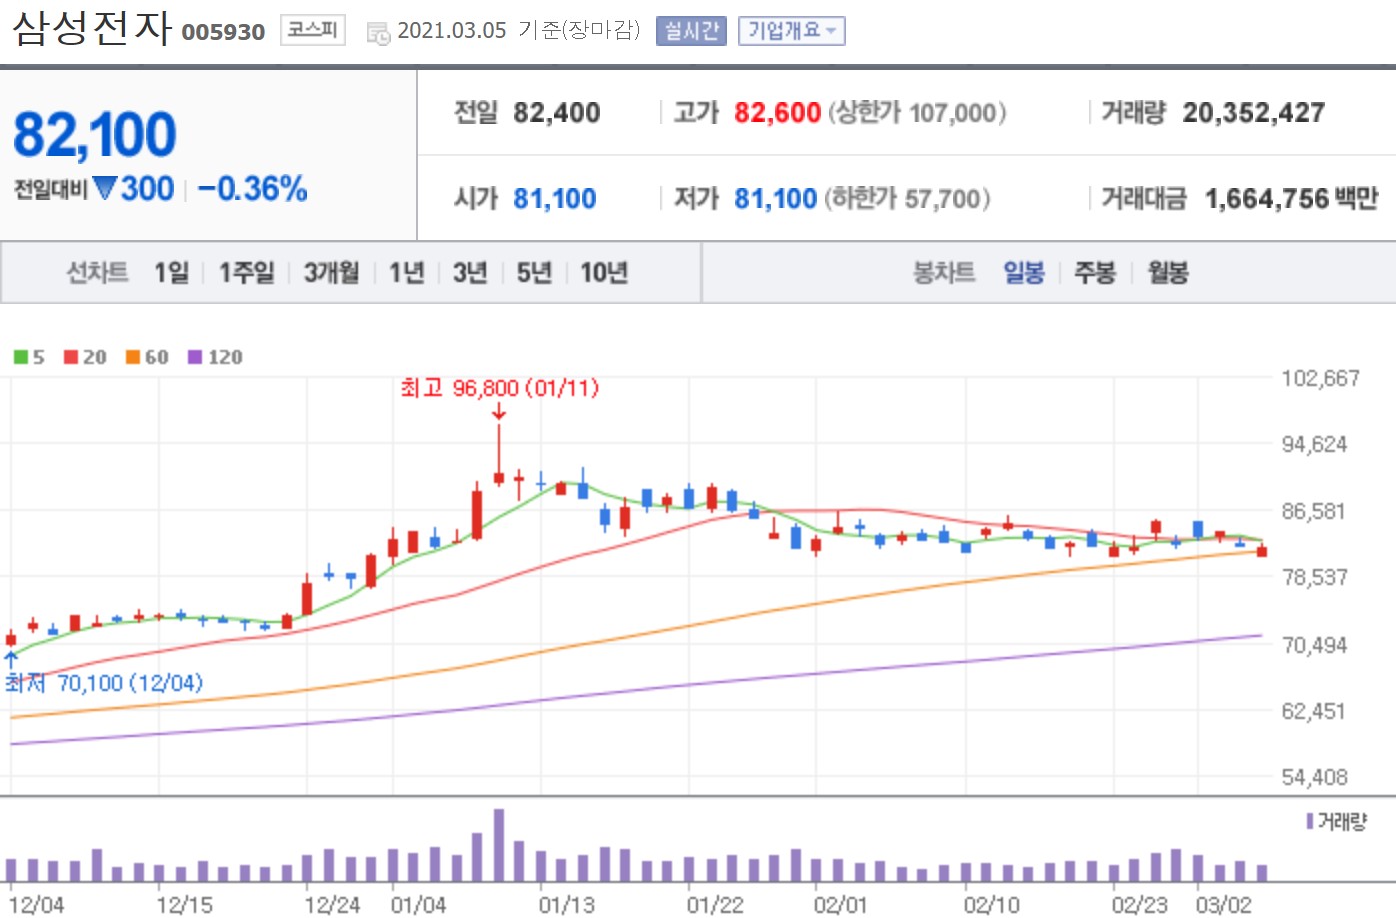Click the 코스피 market badge
1396x918 pixels.
coord(312,30)
